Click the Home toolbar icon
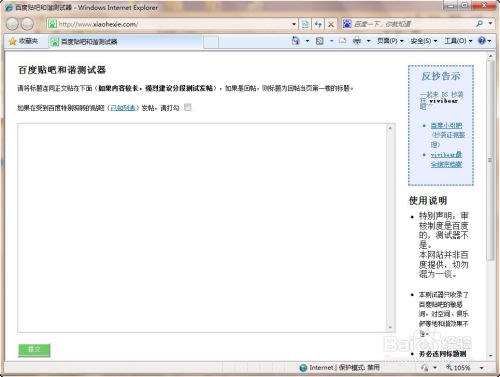This screenshot has width=500, height=377. (x=296, y=41)
